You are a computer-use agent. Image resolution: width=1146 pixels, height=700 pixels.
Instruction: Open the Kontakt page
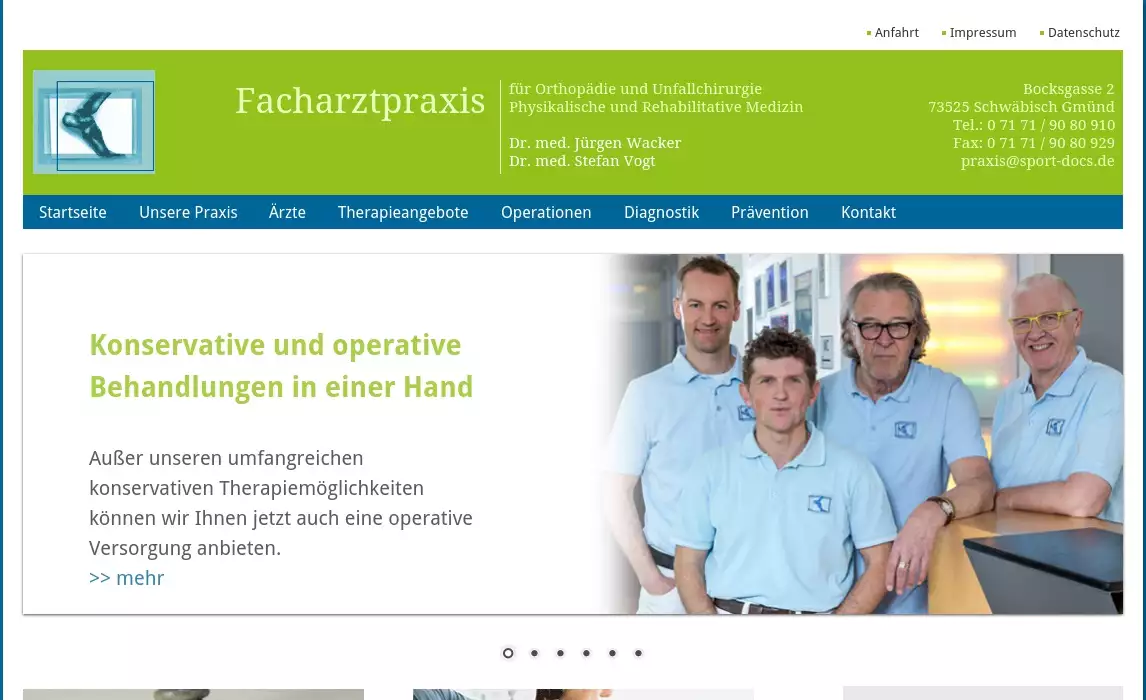(868, 212)
